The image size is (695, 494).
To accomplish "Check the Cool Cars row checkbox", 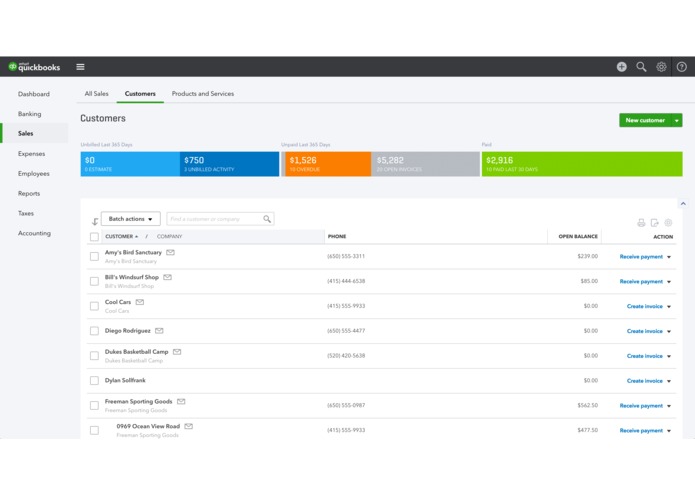I will click(94, 306).
